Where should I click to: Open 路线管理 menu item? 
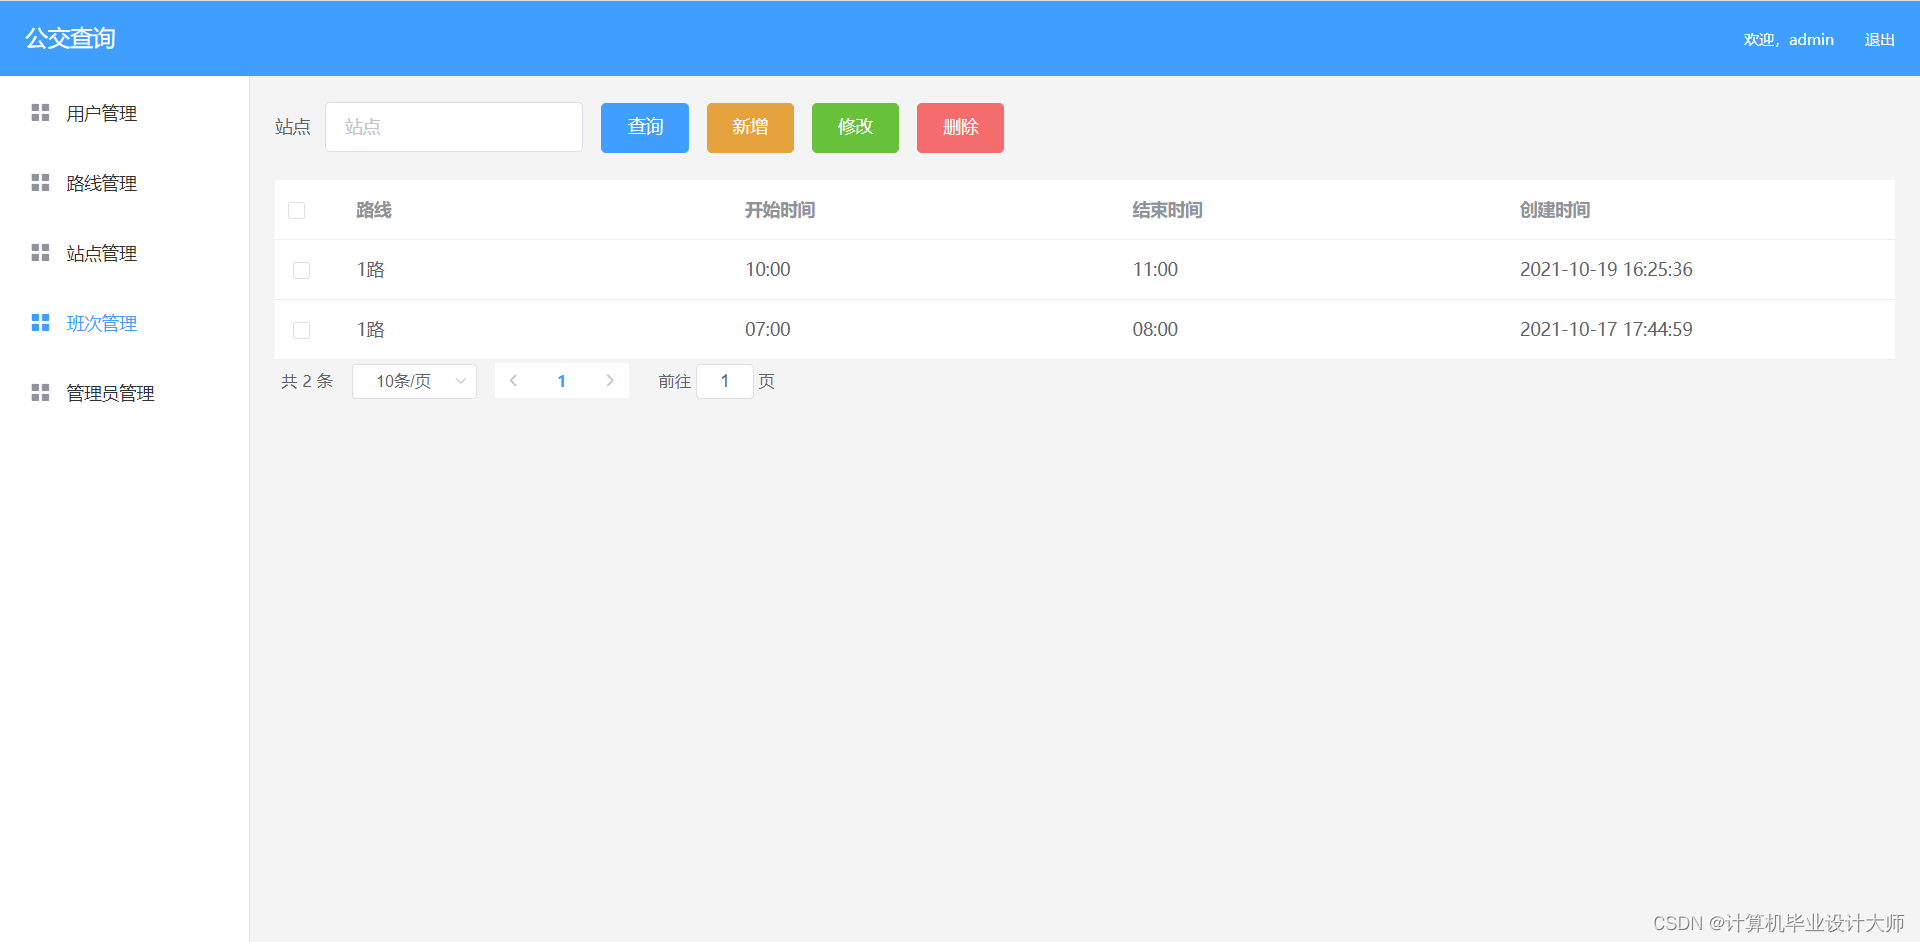pos(124,183)
